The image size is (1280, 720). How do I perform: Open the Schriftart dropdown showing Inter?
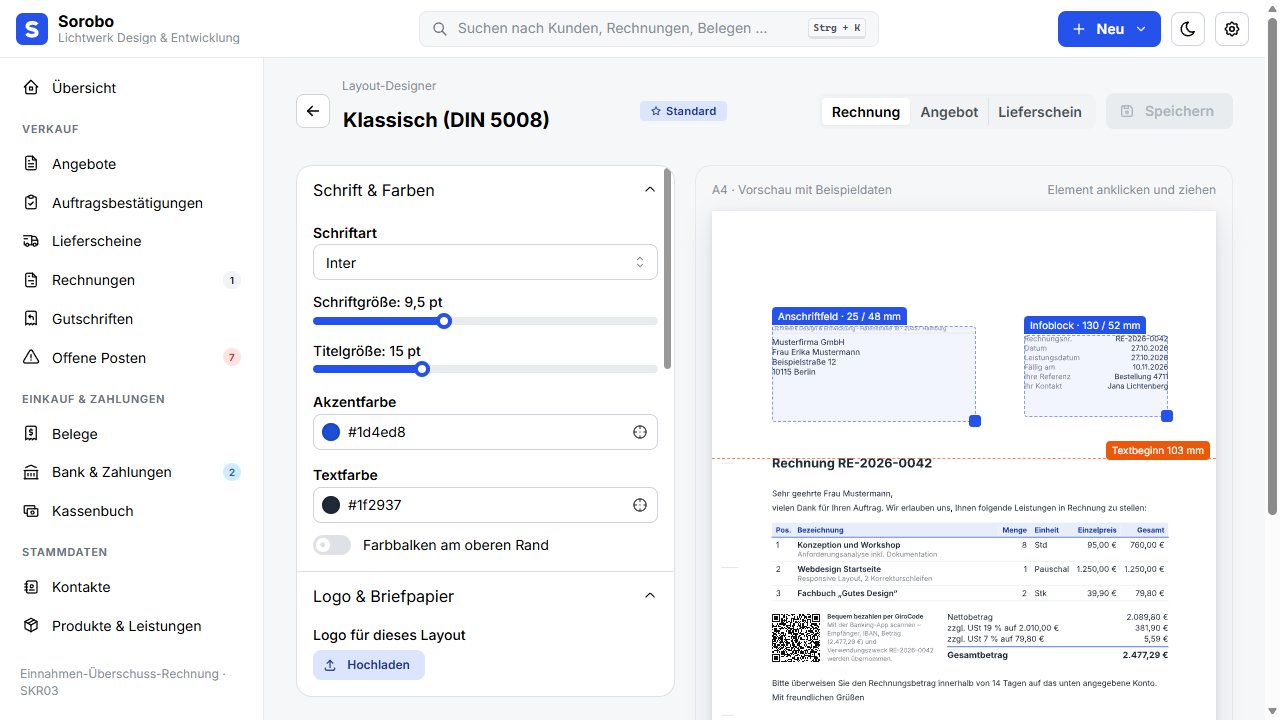485,262
